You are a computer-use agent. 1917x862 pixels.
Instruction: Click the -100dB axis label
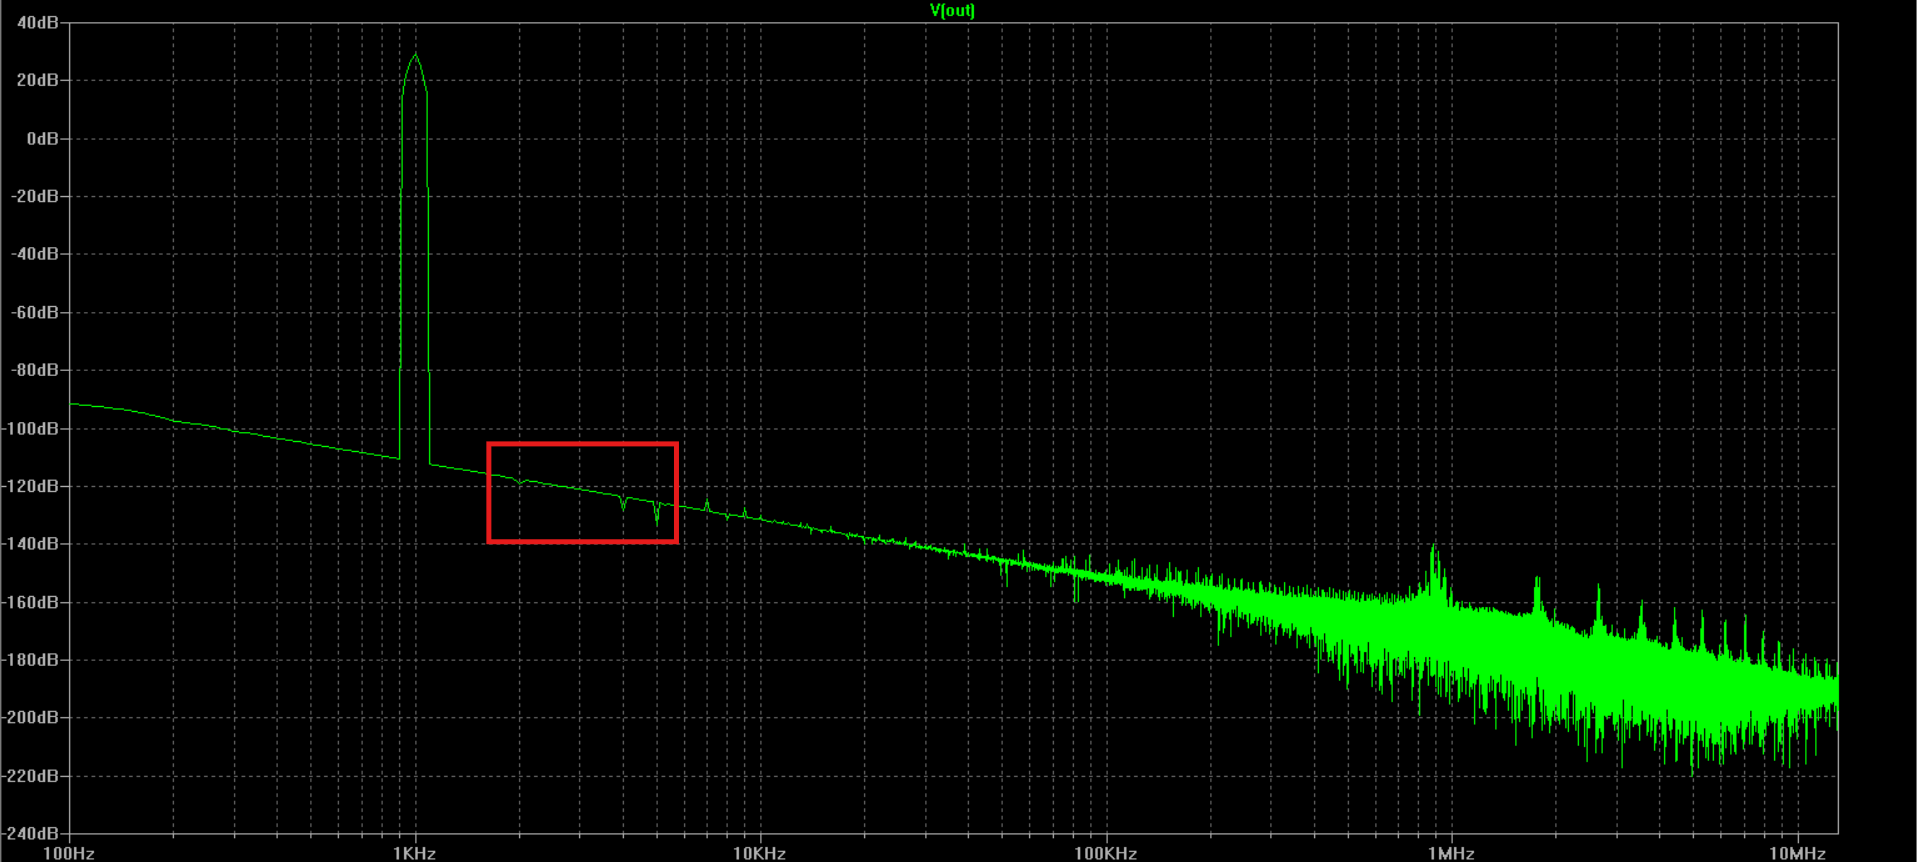[x=31, y=428]
